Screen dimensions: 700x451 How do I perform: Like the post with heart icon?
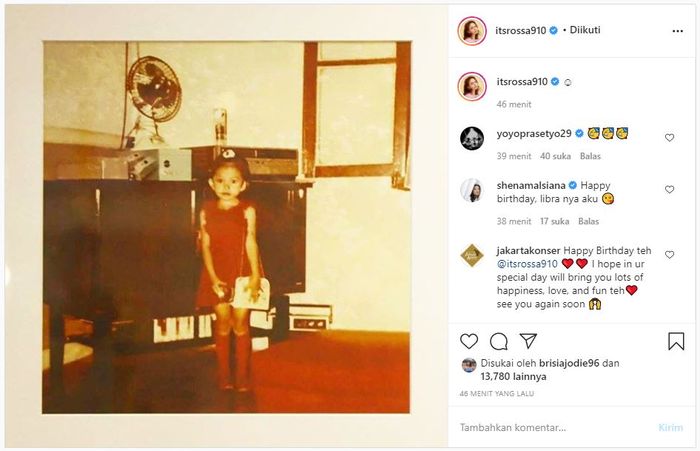469,342
